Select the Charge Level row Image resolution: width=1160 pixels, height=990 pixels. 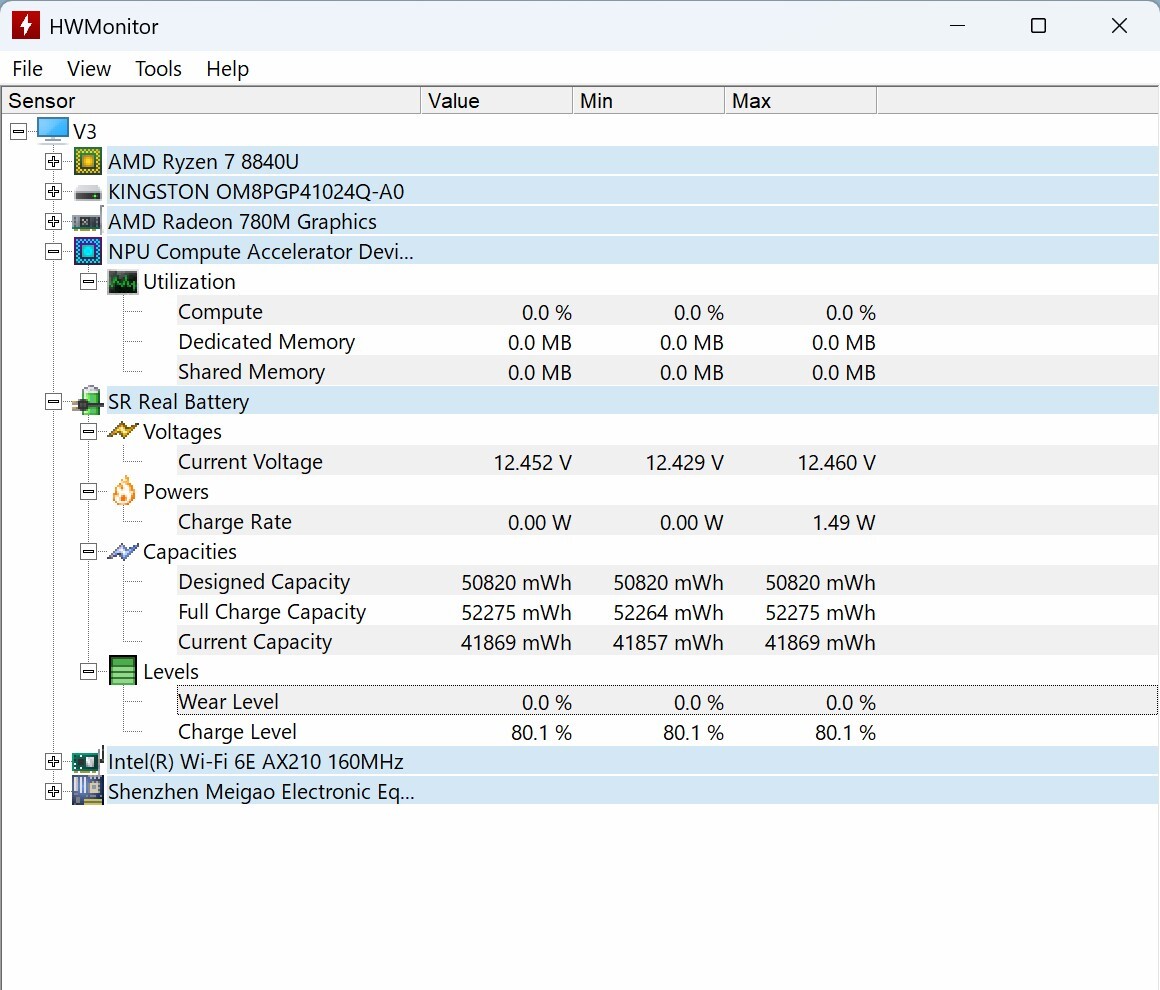coord(238,732)
